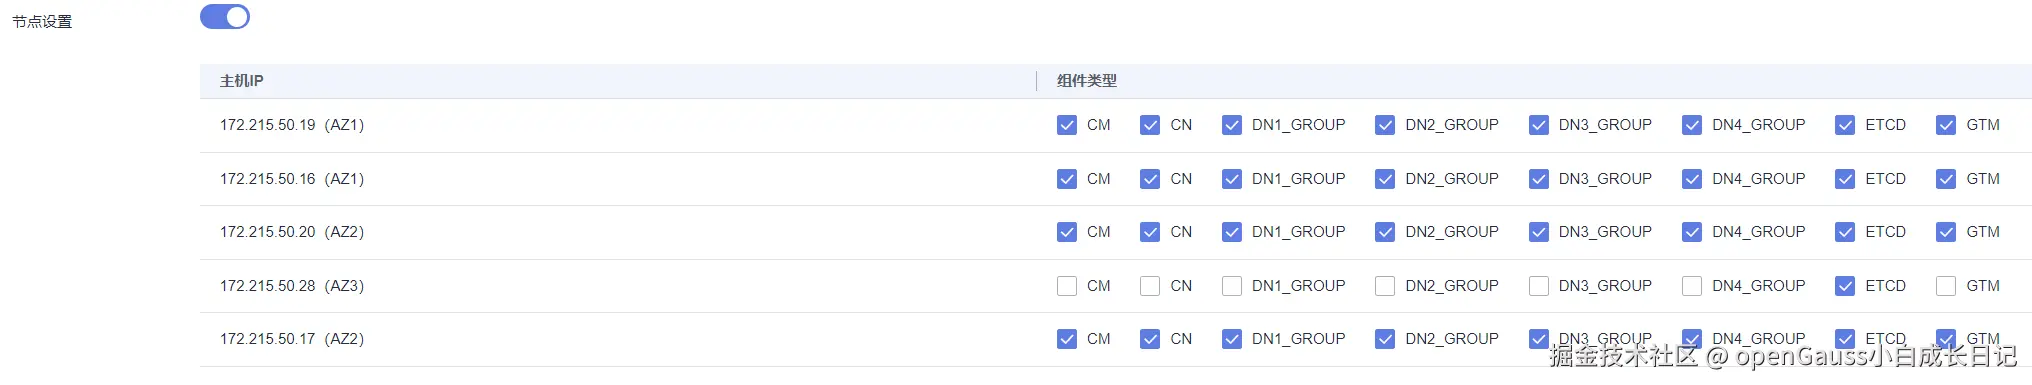
Task: Check GTM for host 172.215.50.28
Action: click(x=1946, y=286)
